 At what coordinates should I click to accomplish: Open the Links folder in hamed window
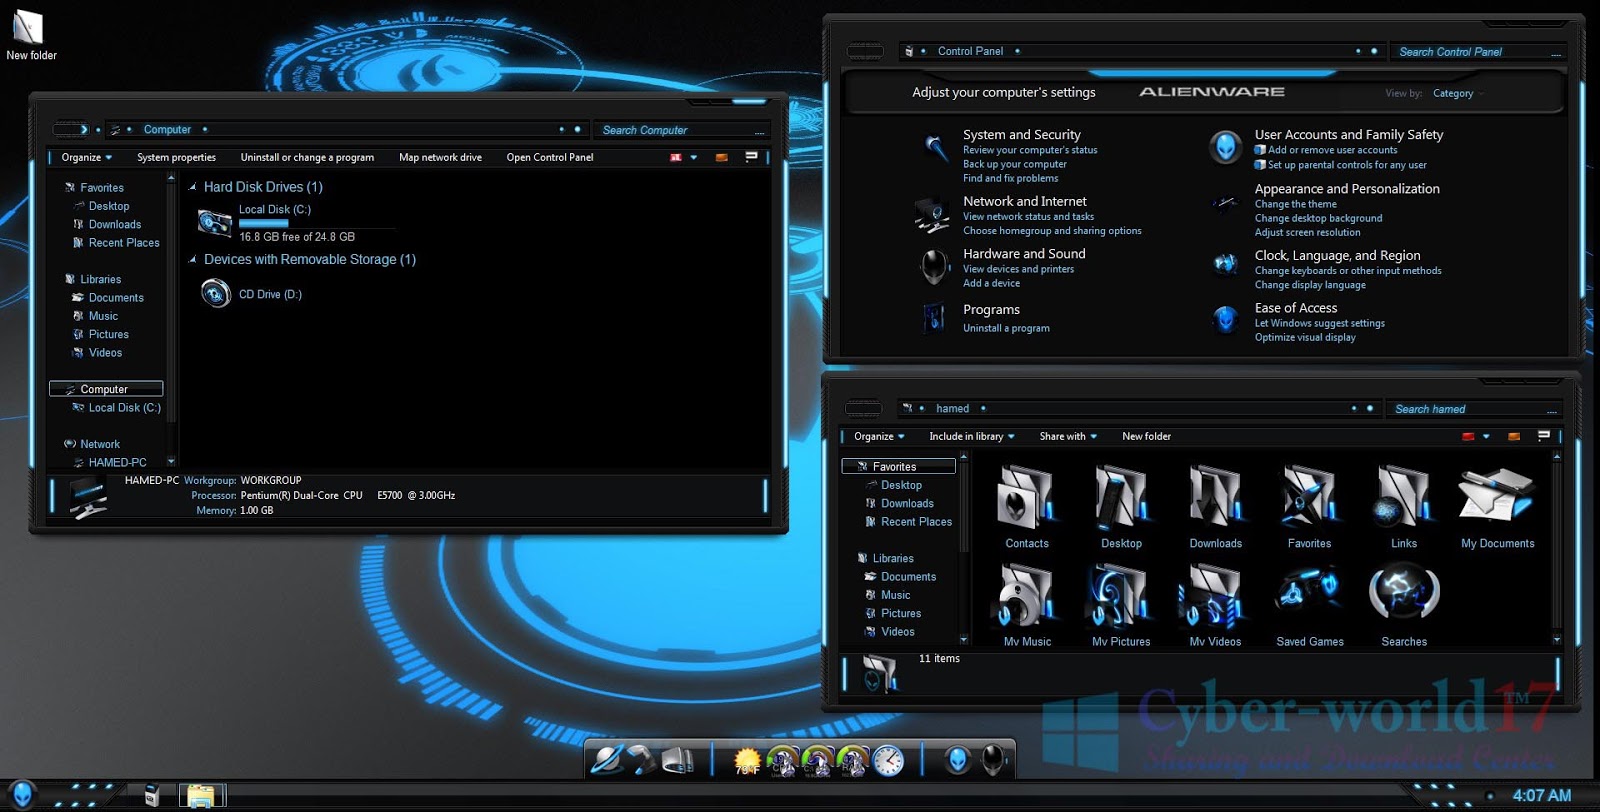tap(1404, 507)
